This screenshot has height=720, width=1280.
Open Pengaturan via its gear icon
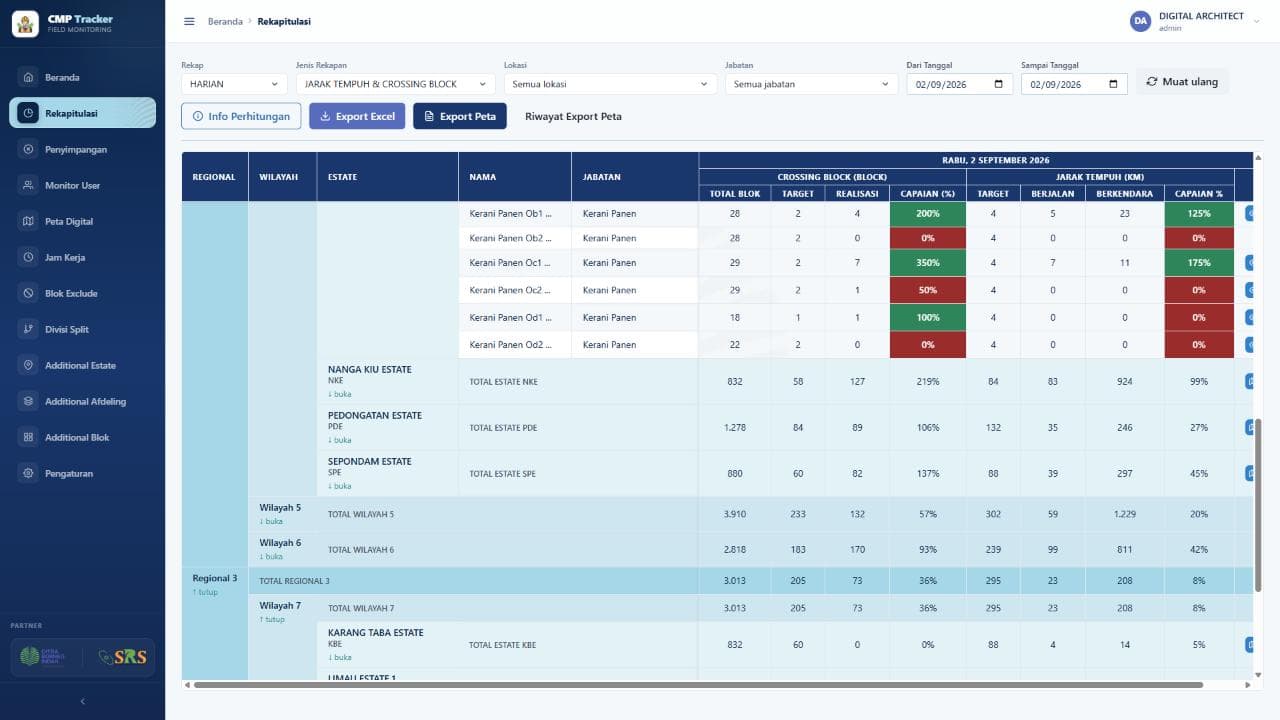(x=28, y=473)
